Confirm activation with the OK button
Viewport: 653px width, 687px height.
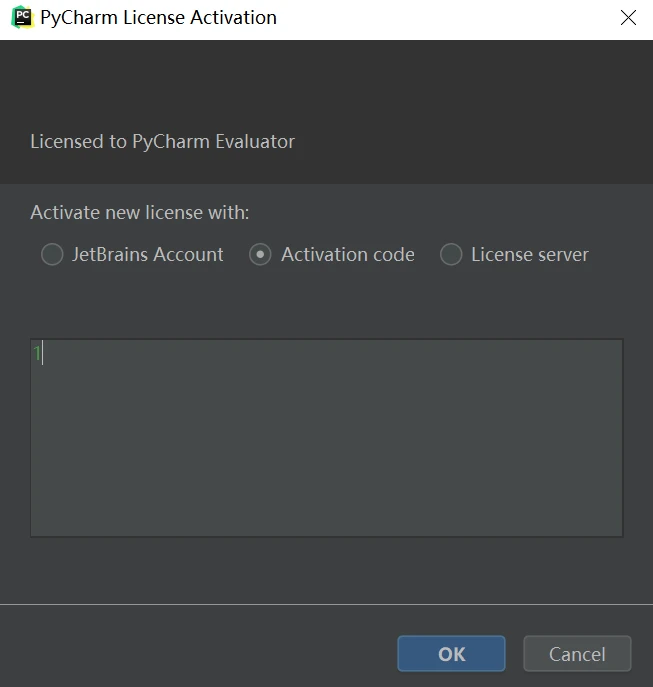click(451, 654)
